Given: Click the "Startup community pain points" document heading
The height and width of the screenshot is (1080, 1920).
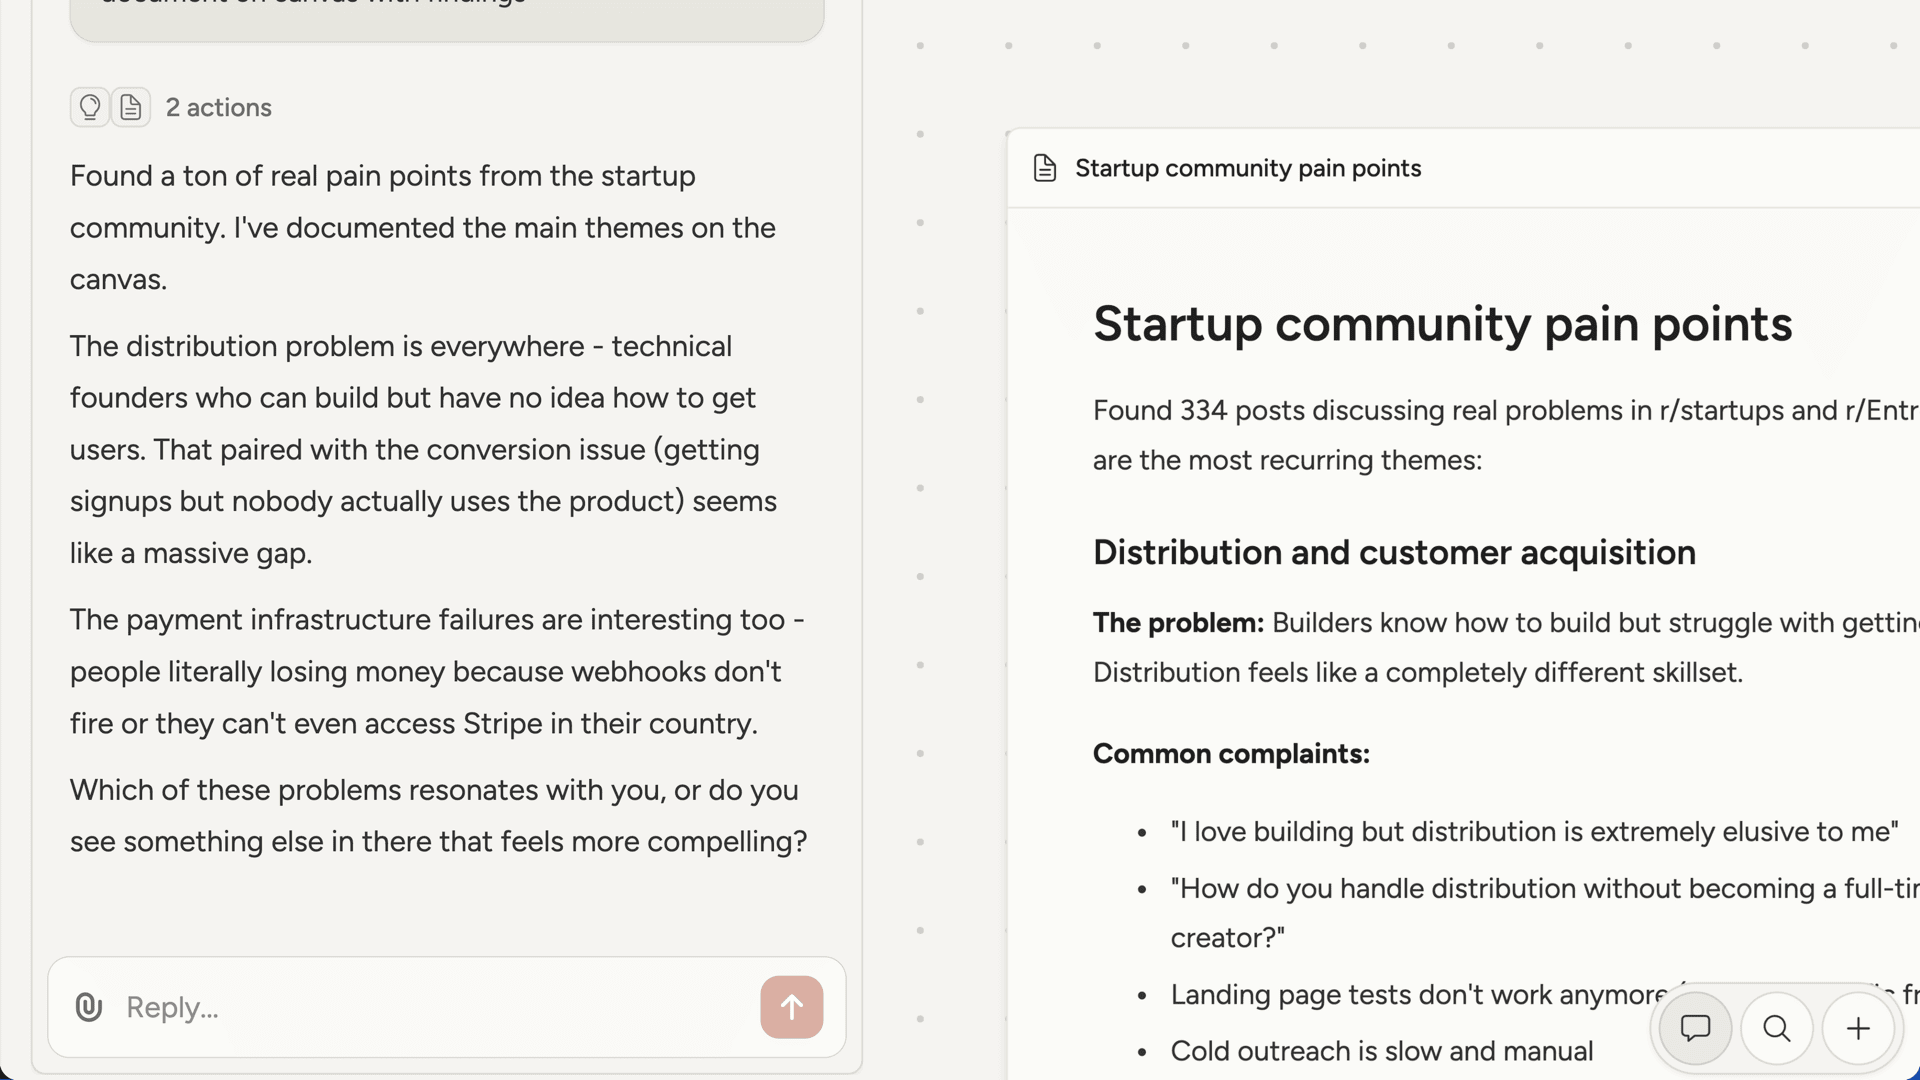Looking at the screenshot, I should [x=1441, y=324].
